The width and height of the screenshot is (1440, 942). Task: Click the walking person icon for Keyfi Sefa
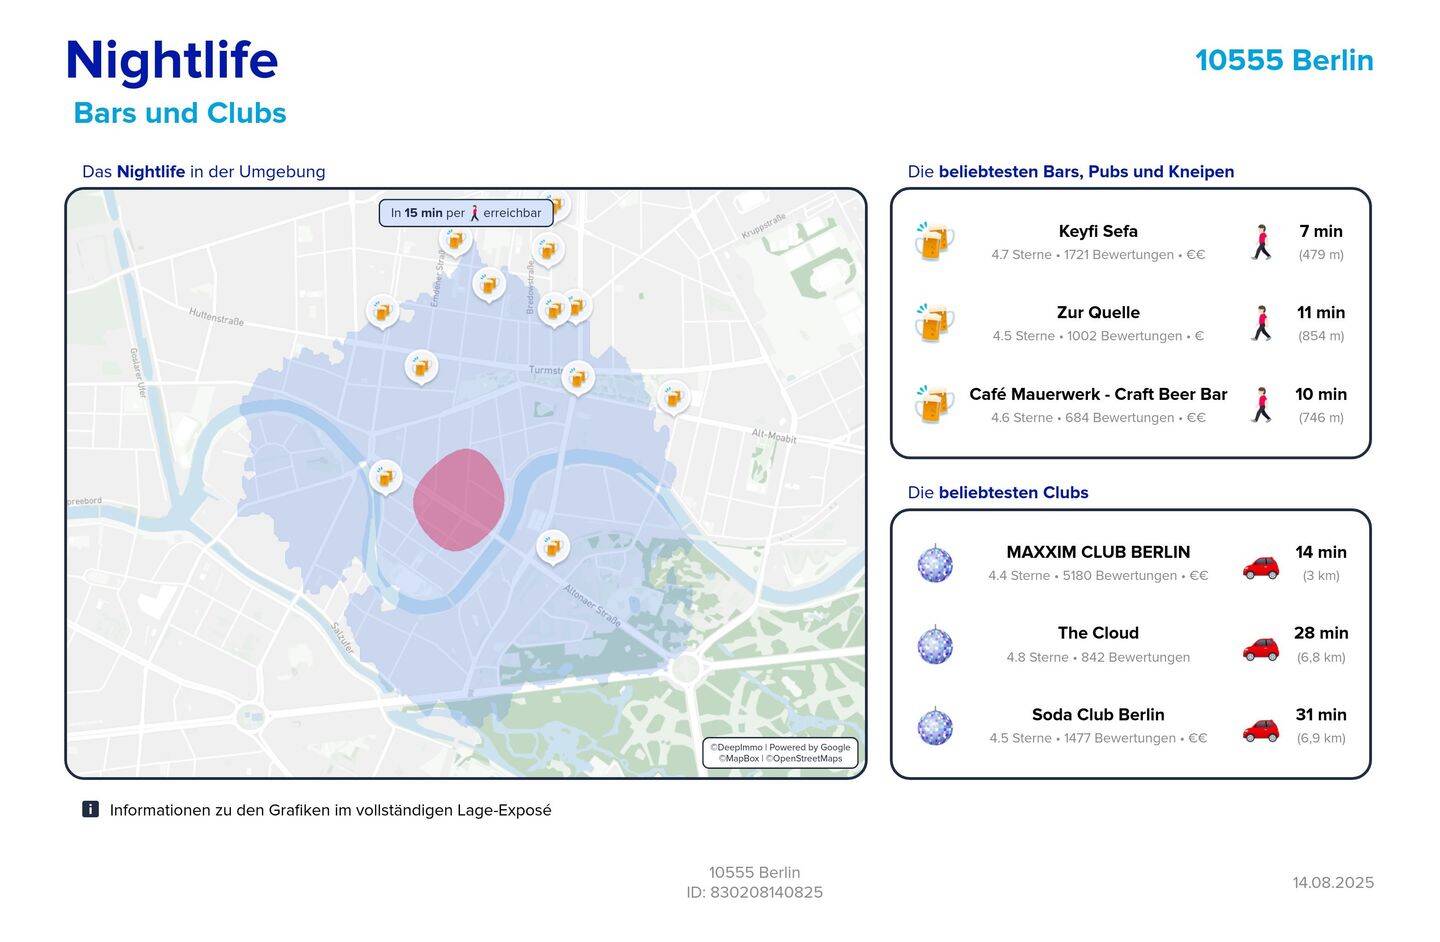pyautogui.click(x=1262, y=242)
